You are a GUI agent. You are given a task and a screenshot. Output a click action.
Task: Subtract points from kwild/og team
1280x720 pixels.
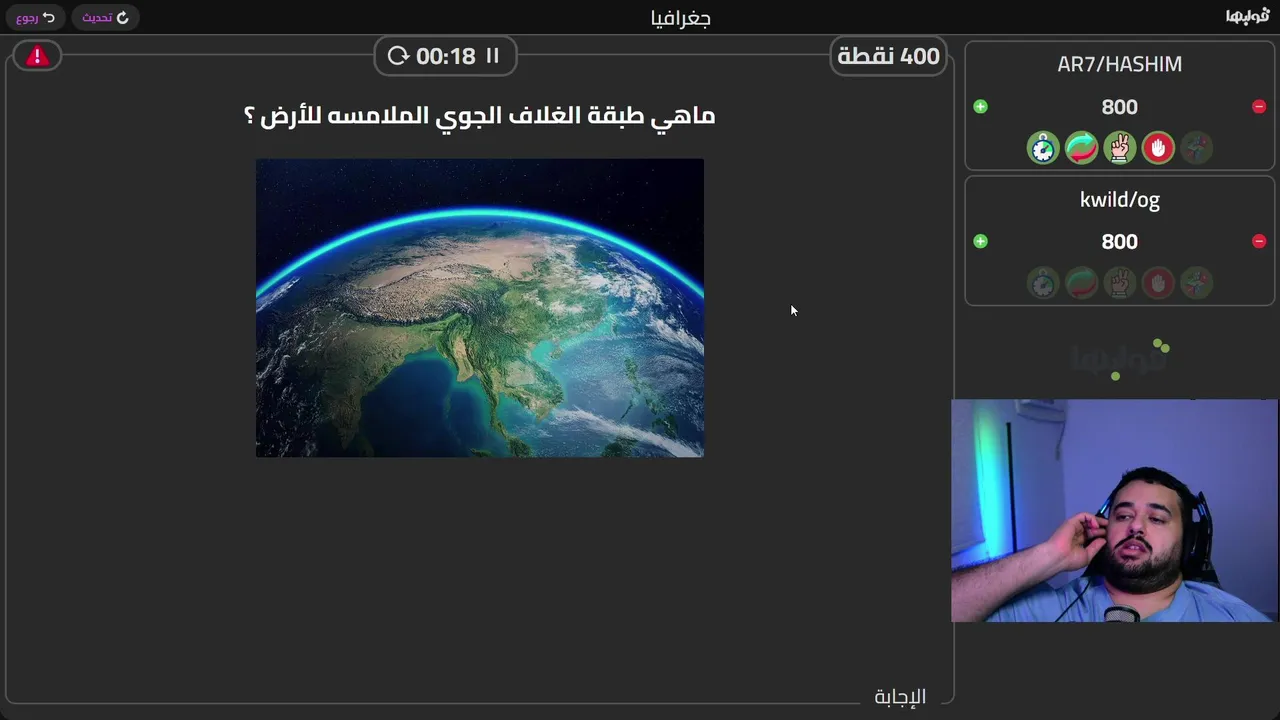click(x=1259, y=241)
